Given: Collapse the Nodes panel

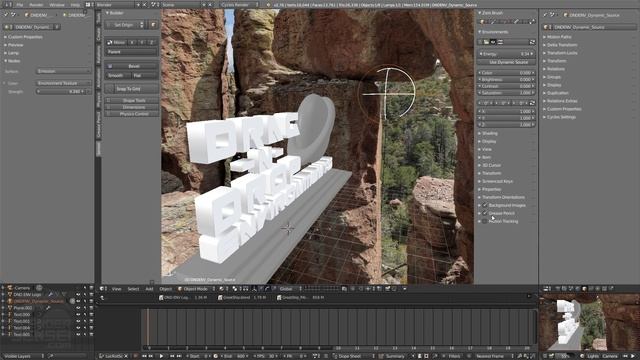Looking at the screenshot, I should pyautogui.click(x=13, y=61).
